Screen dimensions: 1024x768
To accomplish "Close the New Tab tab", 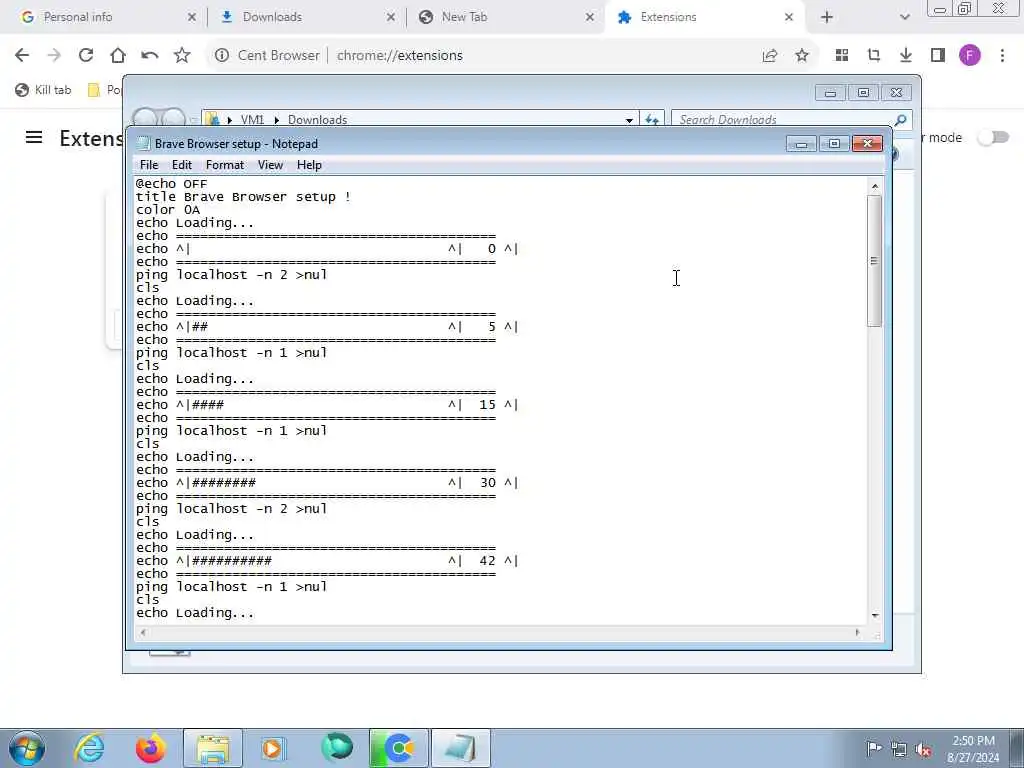I will pyautogui.click(x=590, y=17).
